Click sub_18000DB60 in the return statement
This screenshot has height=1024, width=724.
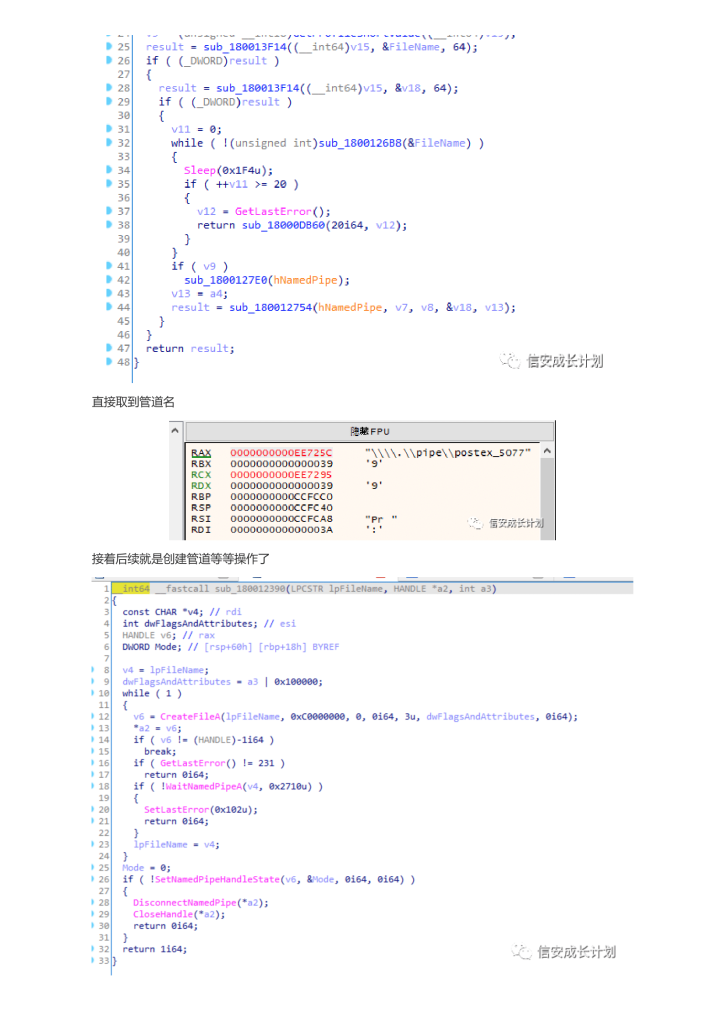tap(283, 225)
